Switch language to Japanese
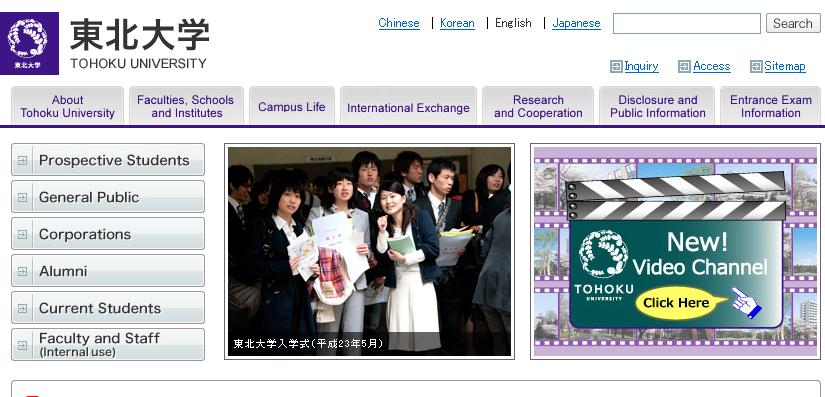This screenshot has height=397, width=825. click(576, 23)
